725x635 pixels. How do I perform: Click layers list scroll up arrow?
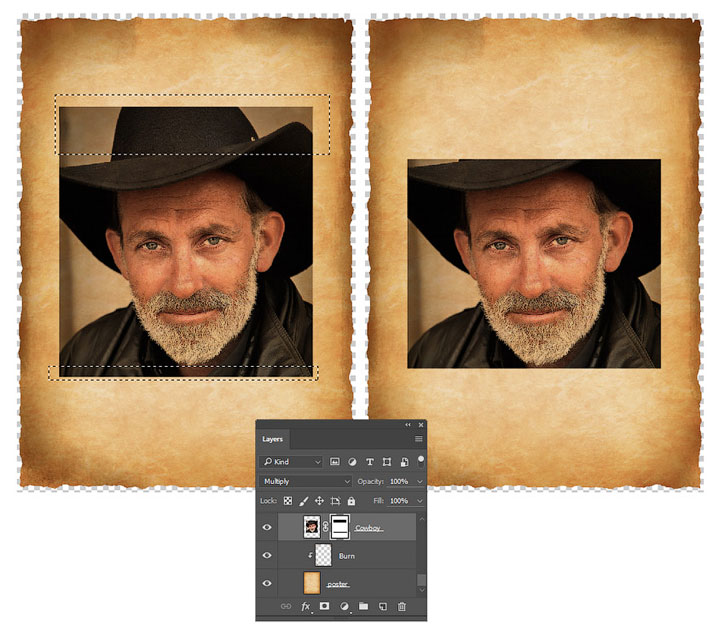coord(421,519)
